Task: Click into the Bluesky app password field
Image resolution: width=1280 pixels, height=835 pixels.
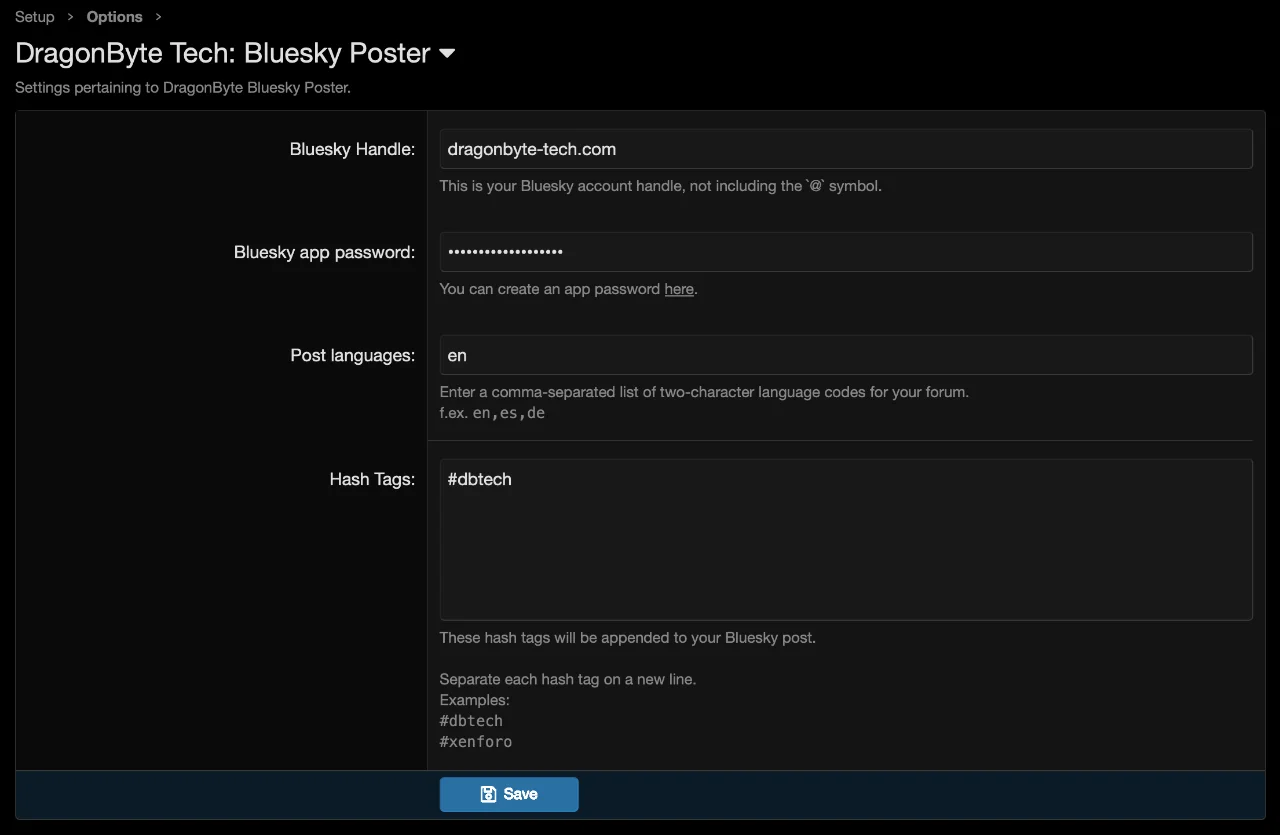Action: tap(845, 252)
